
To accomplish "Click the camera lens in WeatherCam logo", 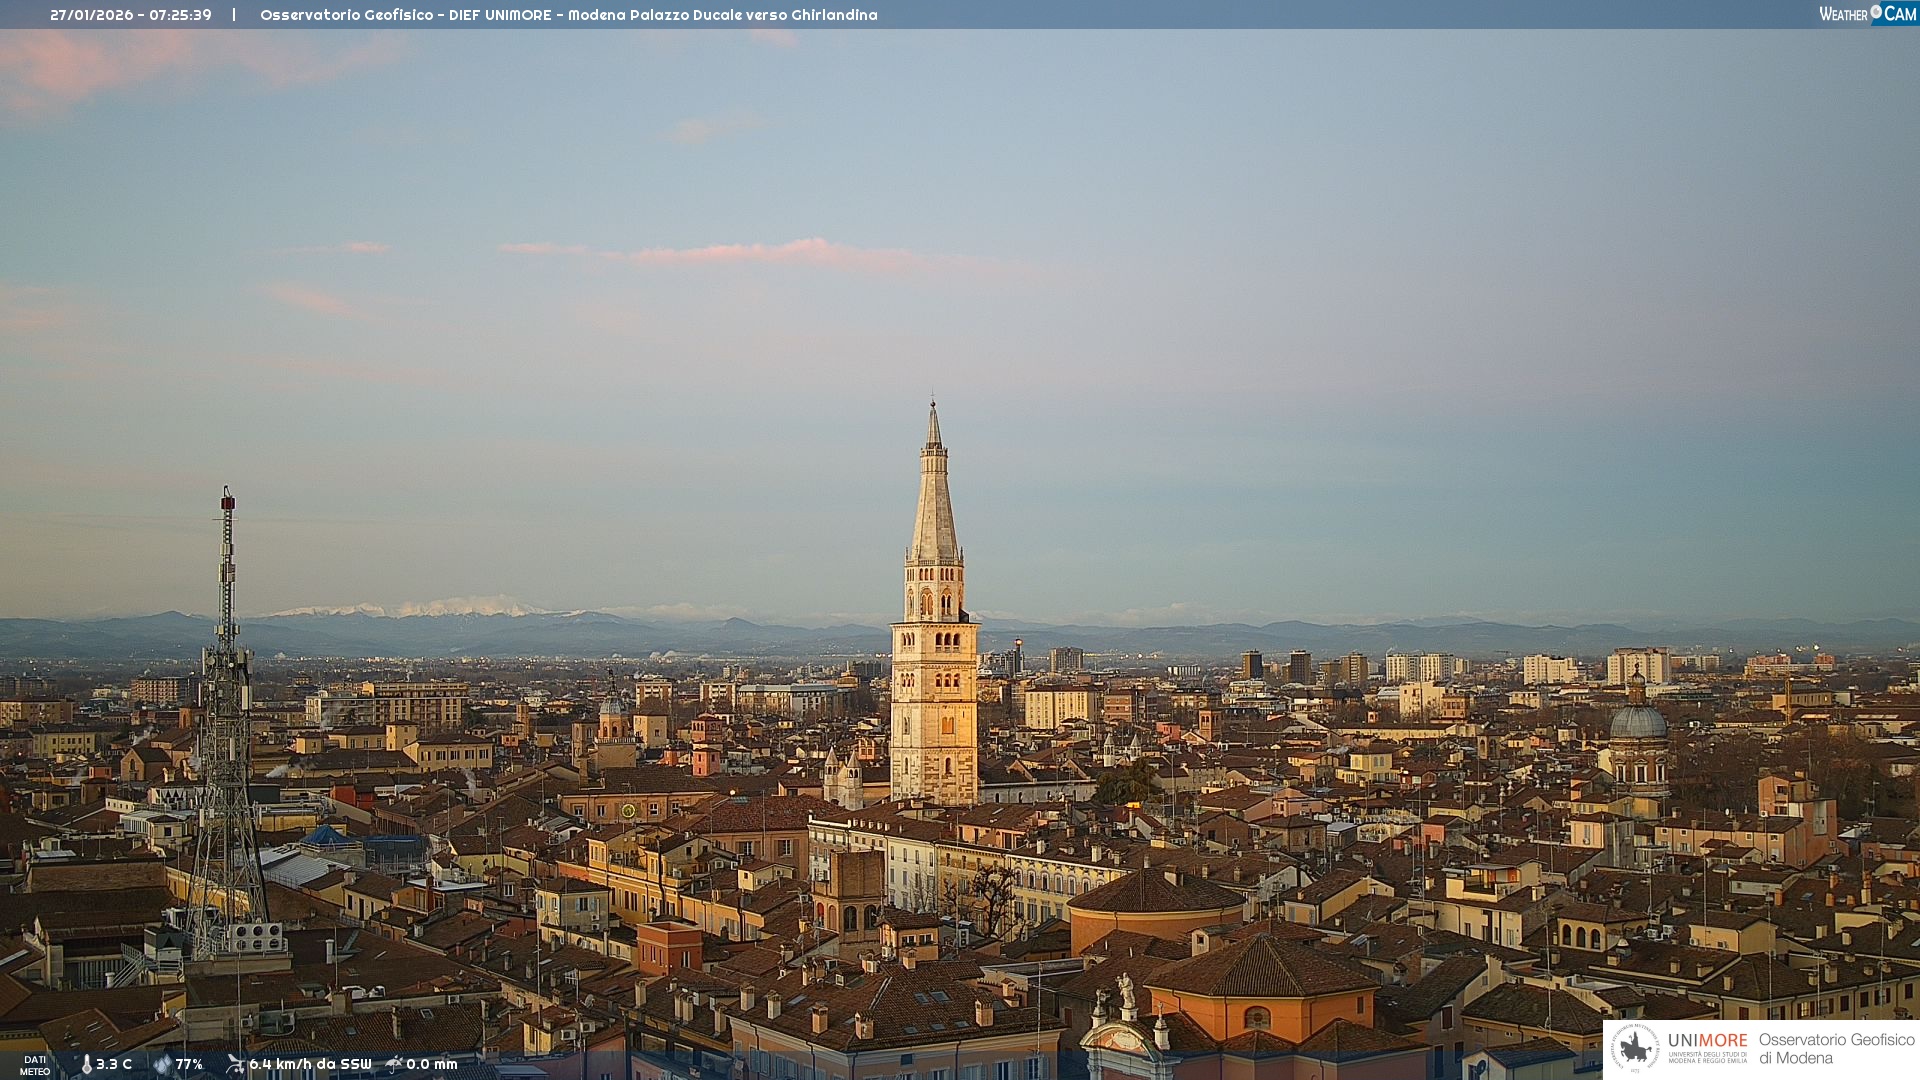I will [1876, 11].
